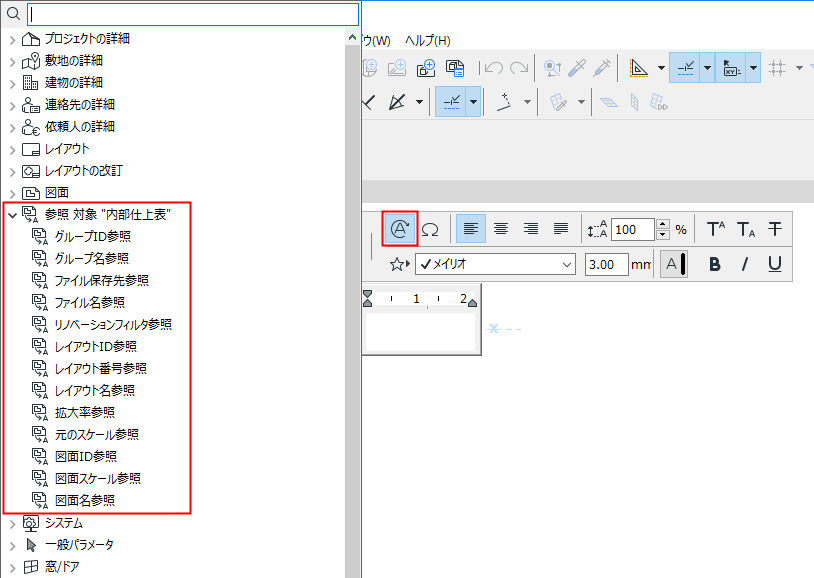Align text right

[x=531, y=228]
